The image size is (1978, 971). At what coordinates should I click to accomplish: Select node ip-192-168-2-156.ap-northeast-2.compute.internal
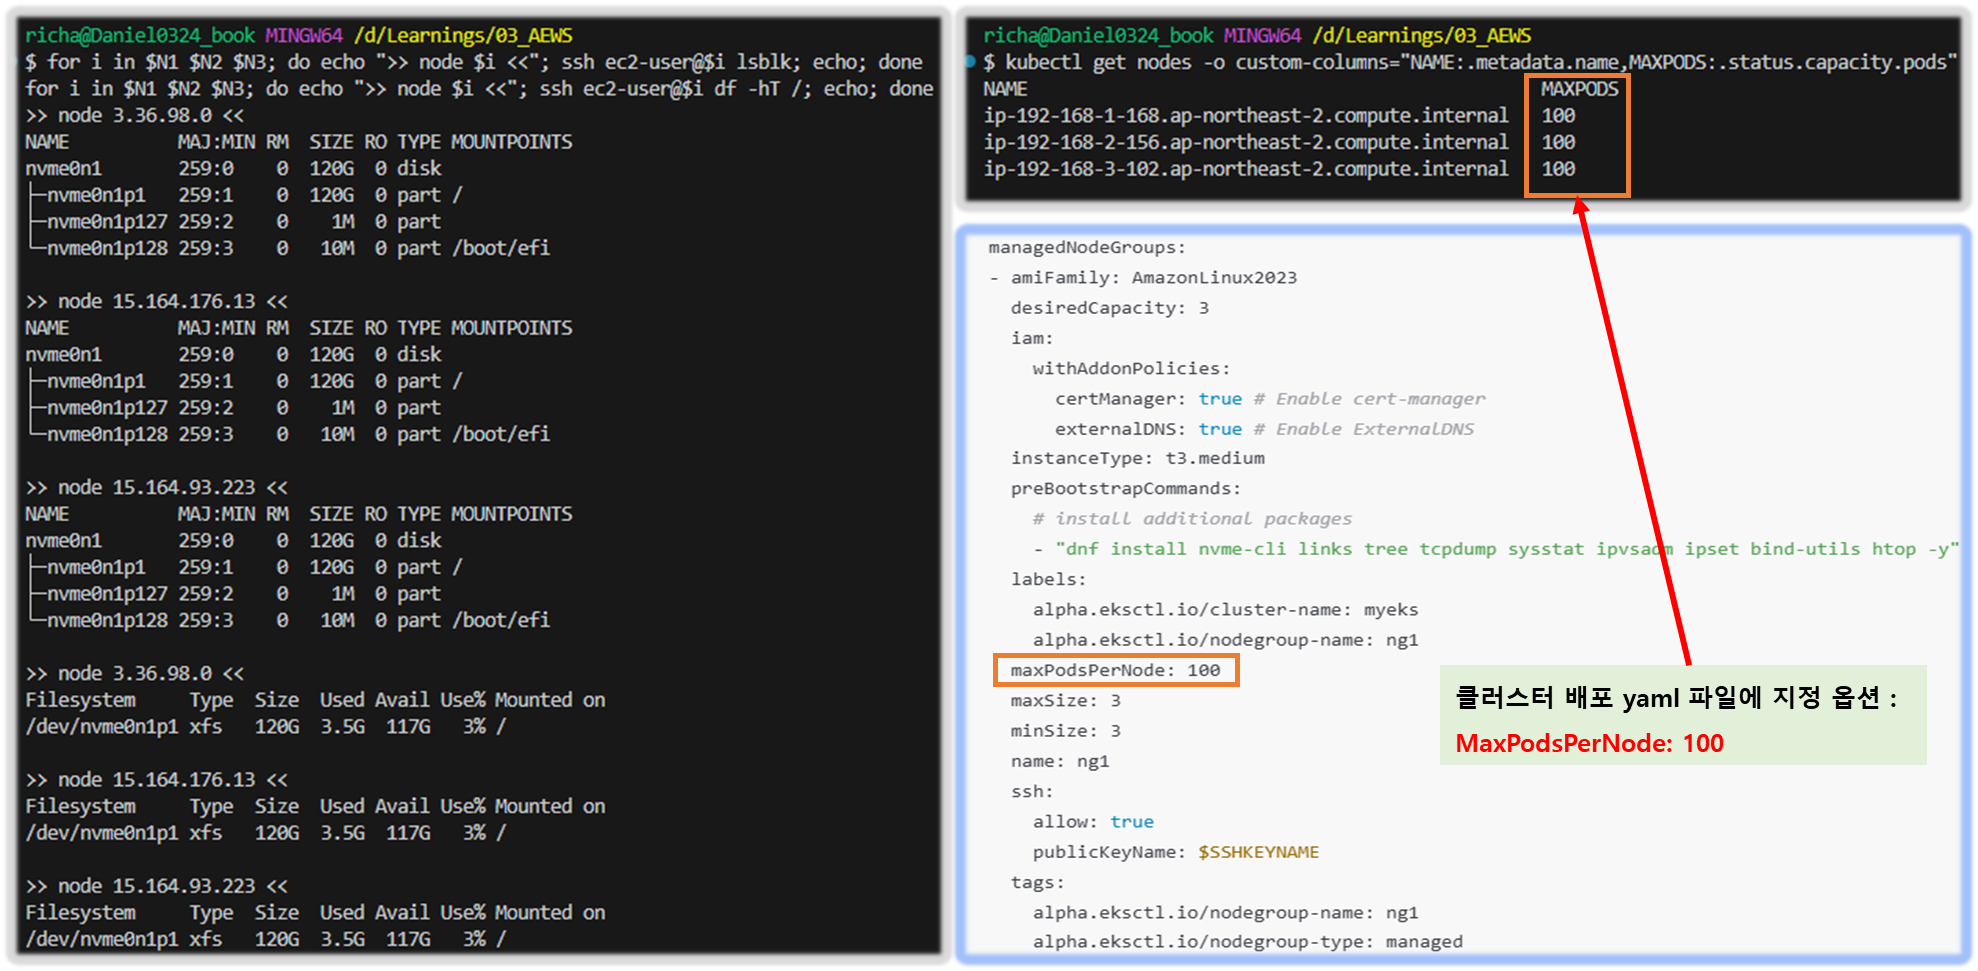1245,142
